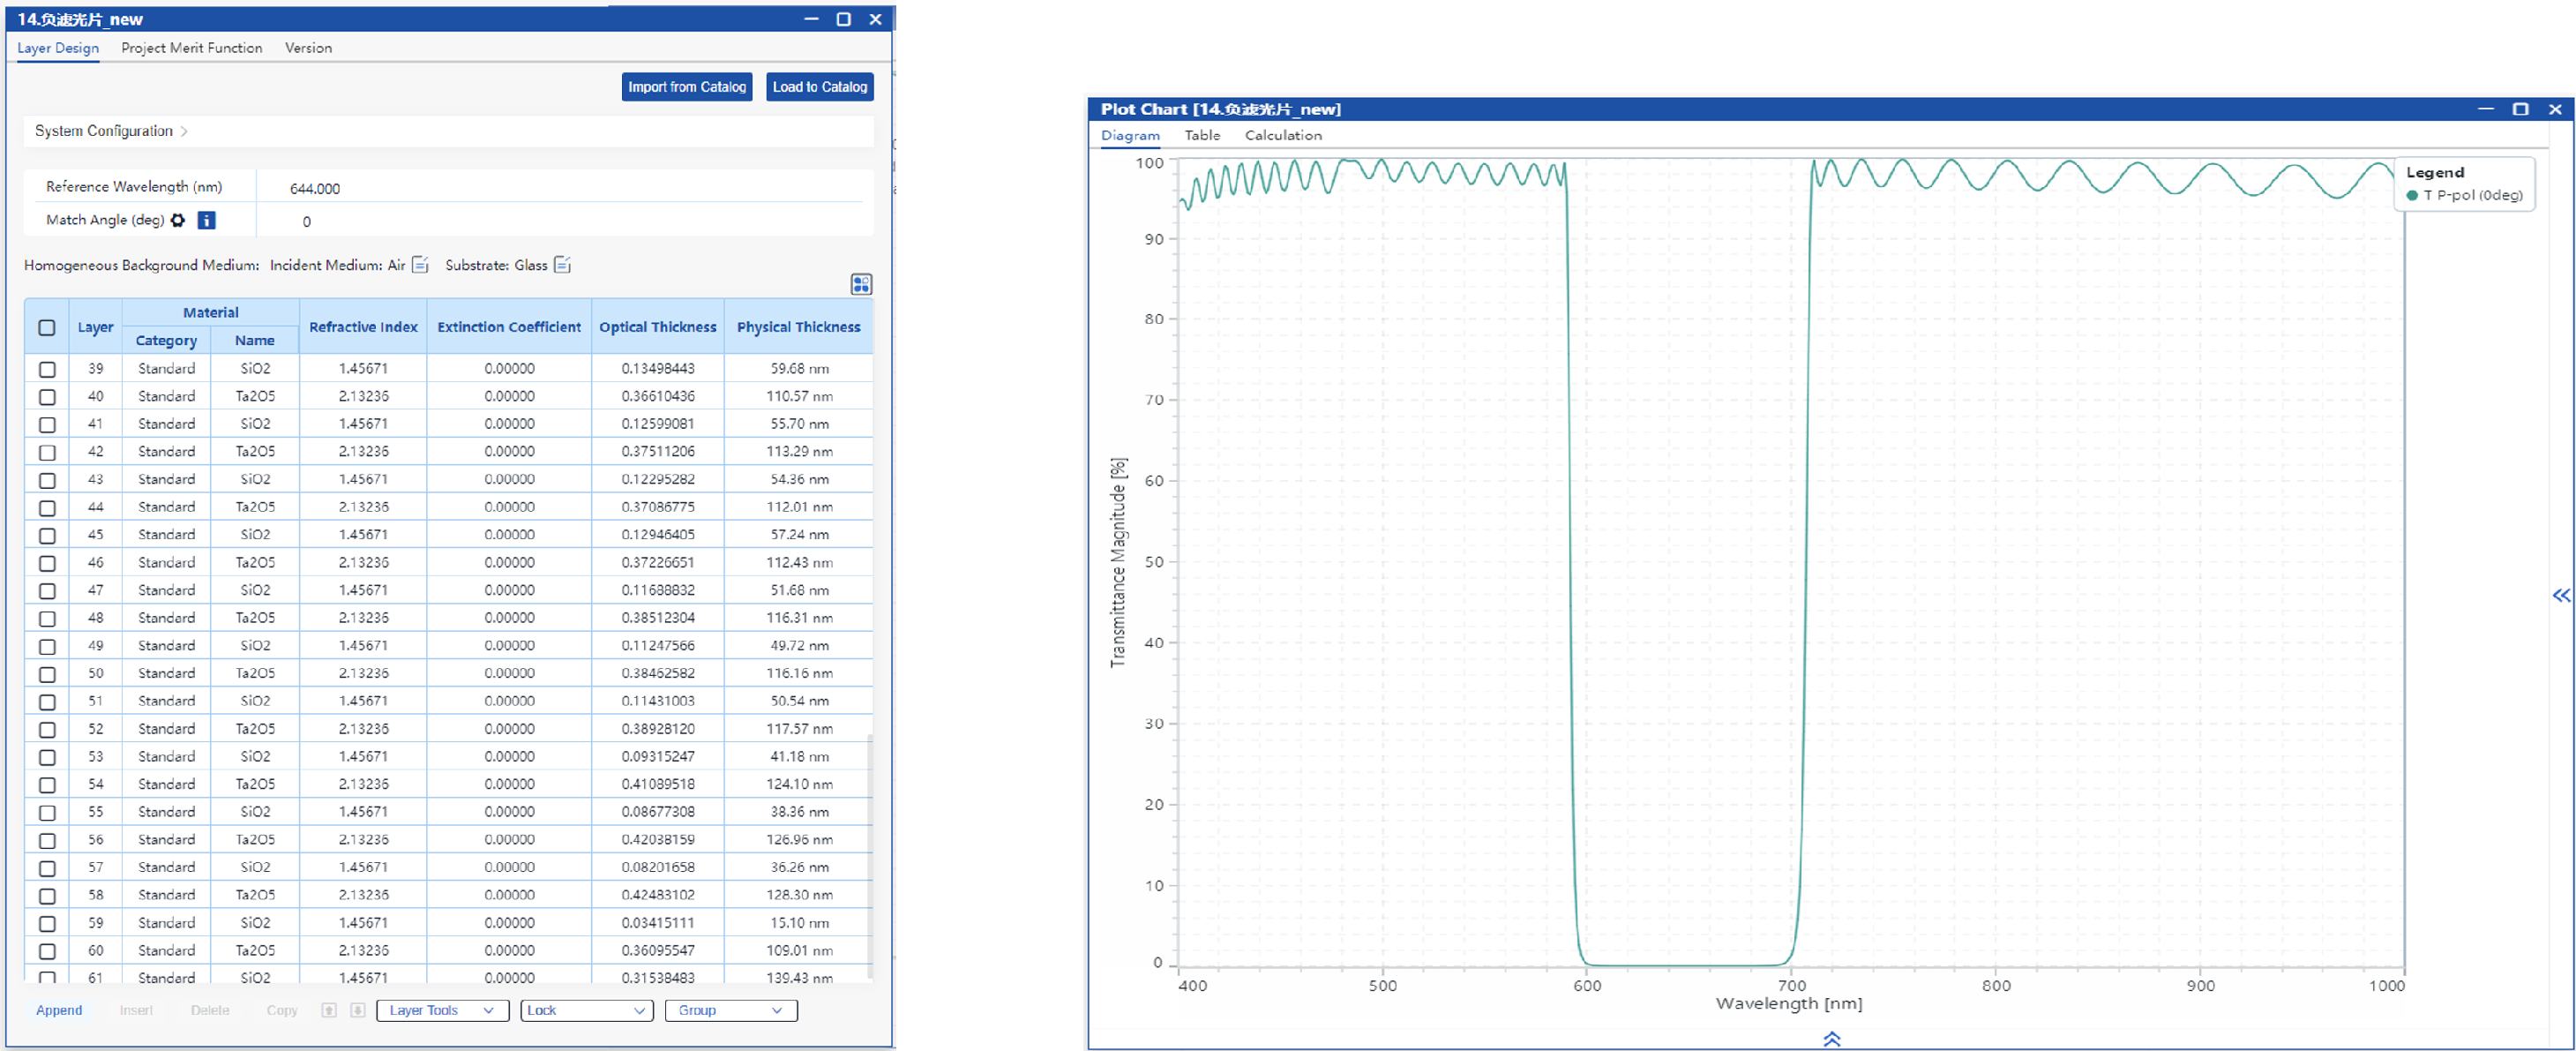Image resolution: width=2576 pixels, height=1051 pixels.
Task: Click the Append layer button
Action: click(59, 1010)
